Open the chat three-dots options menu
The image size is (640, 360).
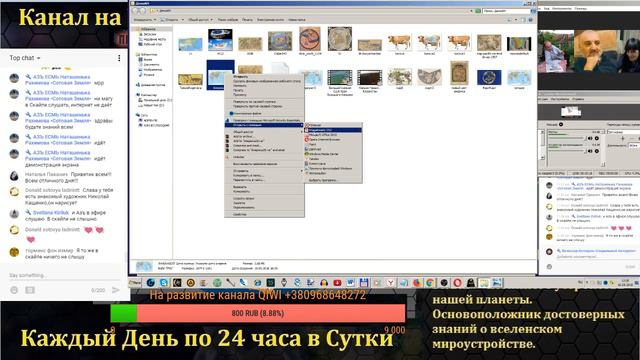point(119,58)
